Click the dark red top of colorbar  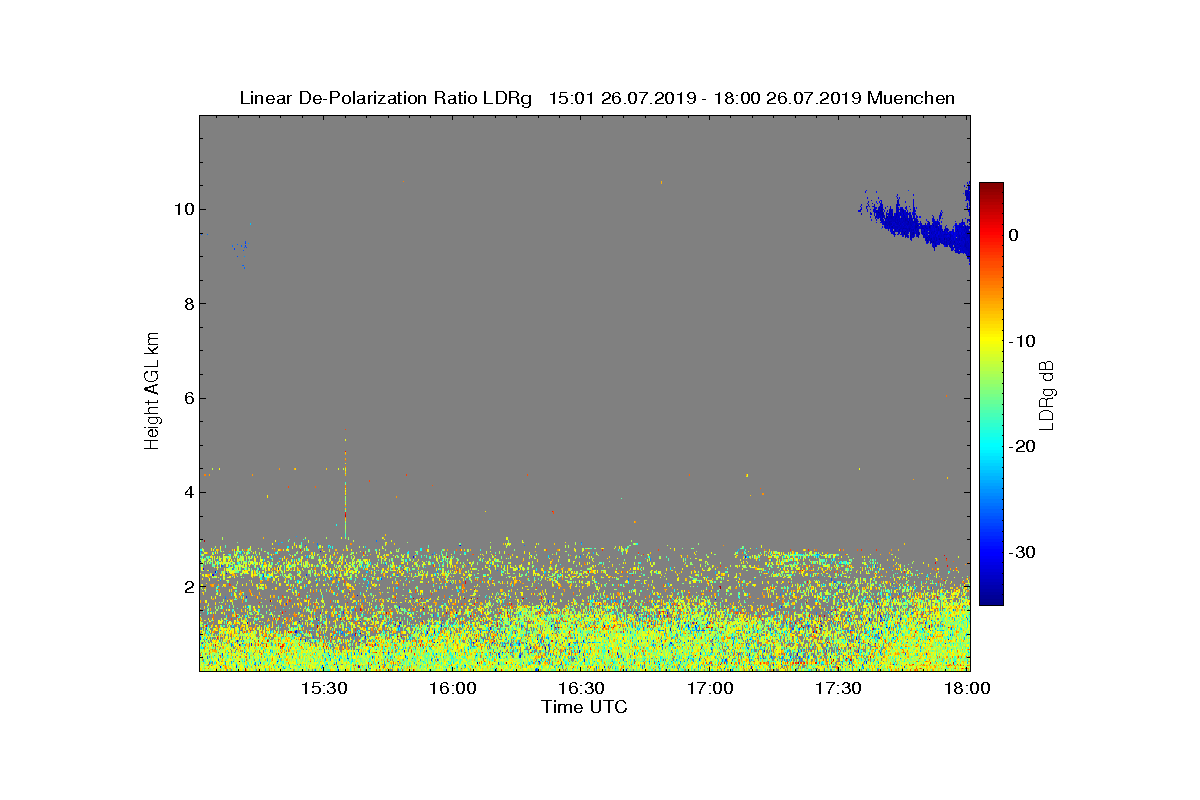pyautogui.click(x=991, y=190)
